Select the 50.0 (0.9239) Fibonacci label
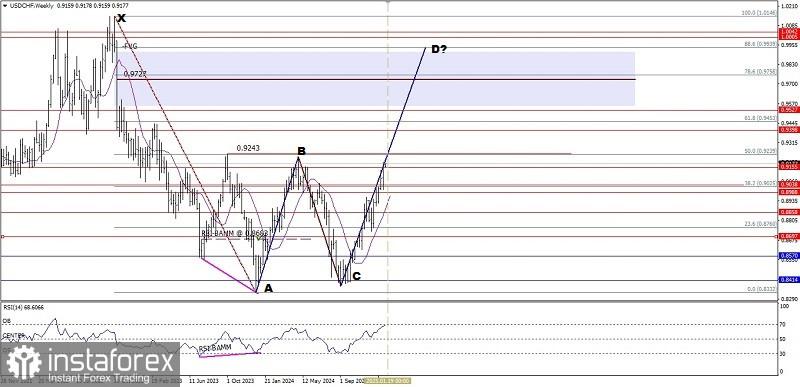The height and width of the screenshot is (387, 800). (760, 151)
